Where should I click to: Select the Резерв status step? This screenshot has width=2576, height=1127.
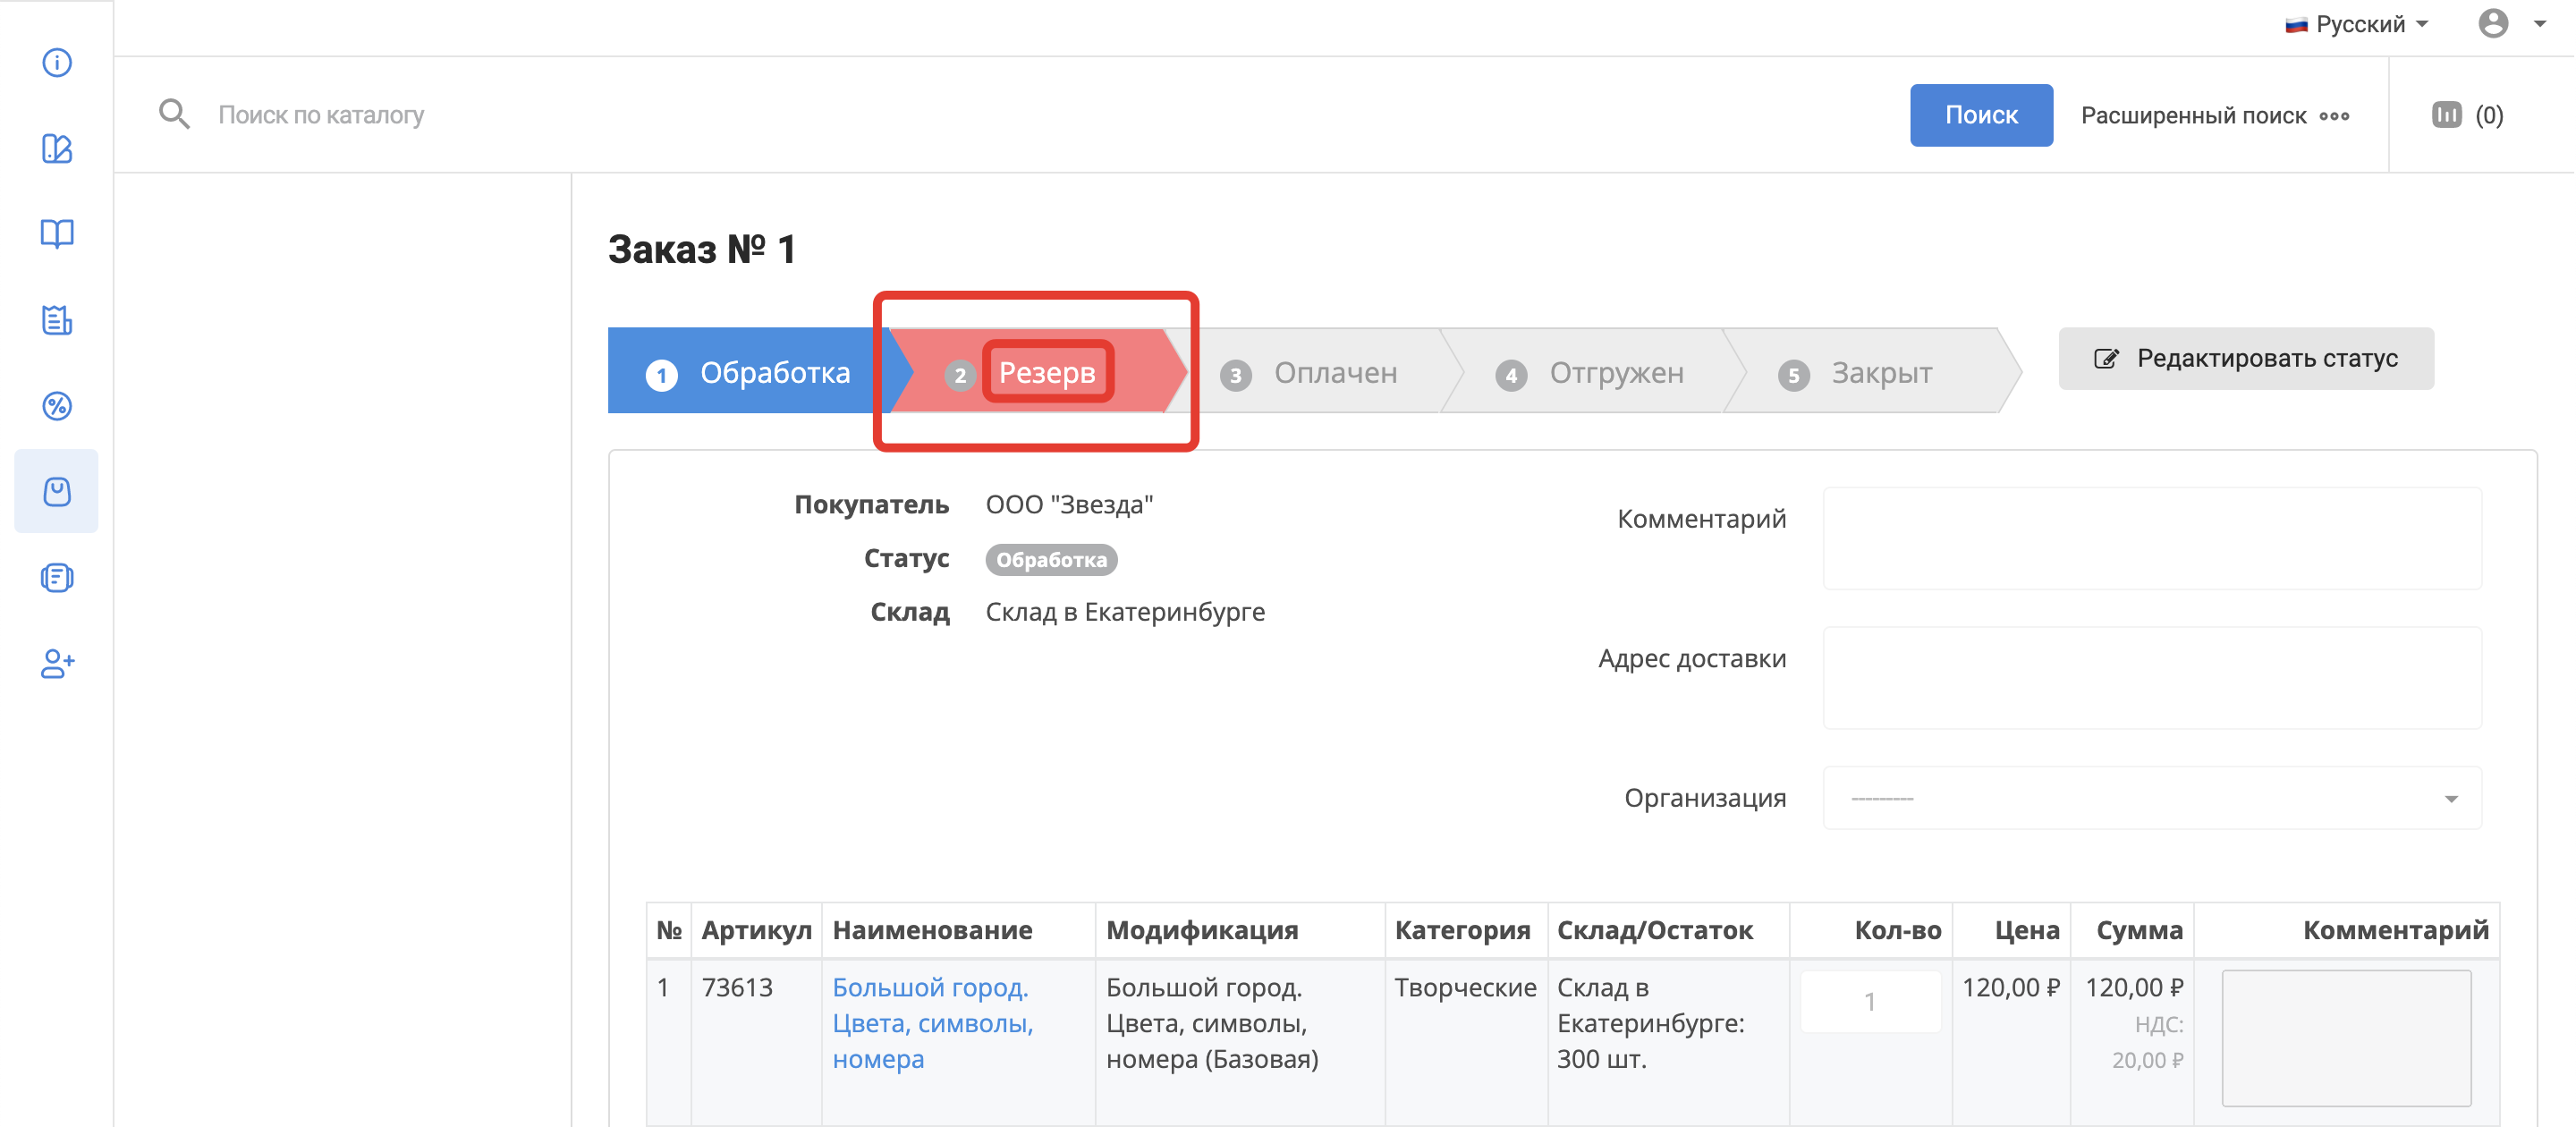(x=1046, y=372)
